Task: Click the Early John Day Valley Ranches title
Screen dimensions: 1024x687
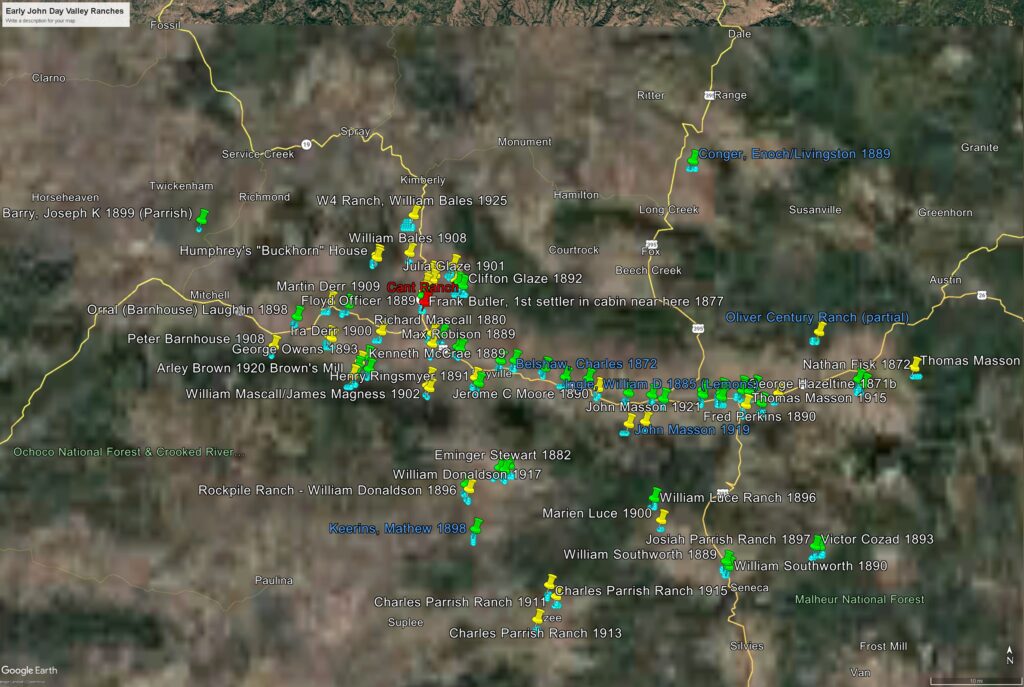Action: coord(65,9)
